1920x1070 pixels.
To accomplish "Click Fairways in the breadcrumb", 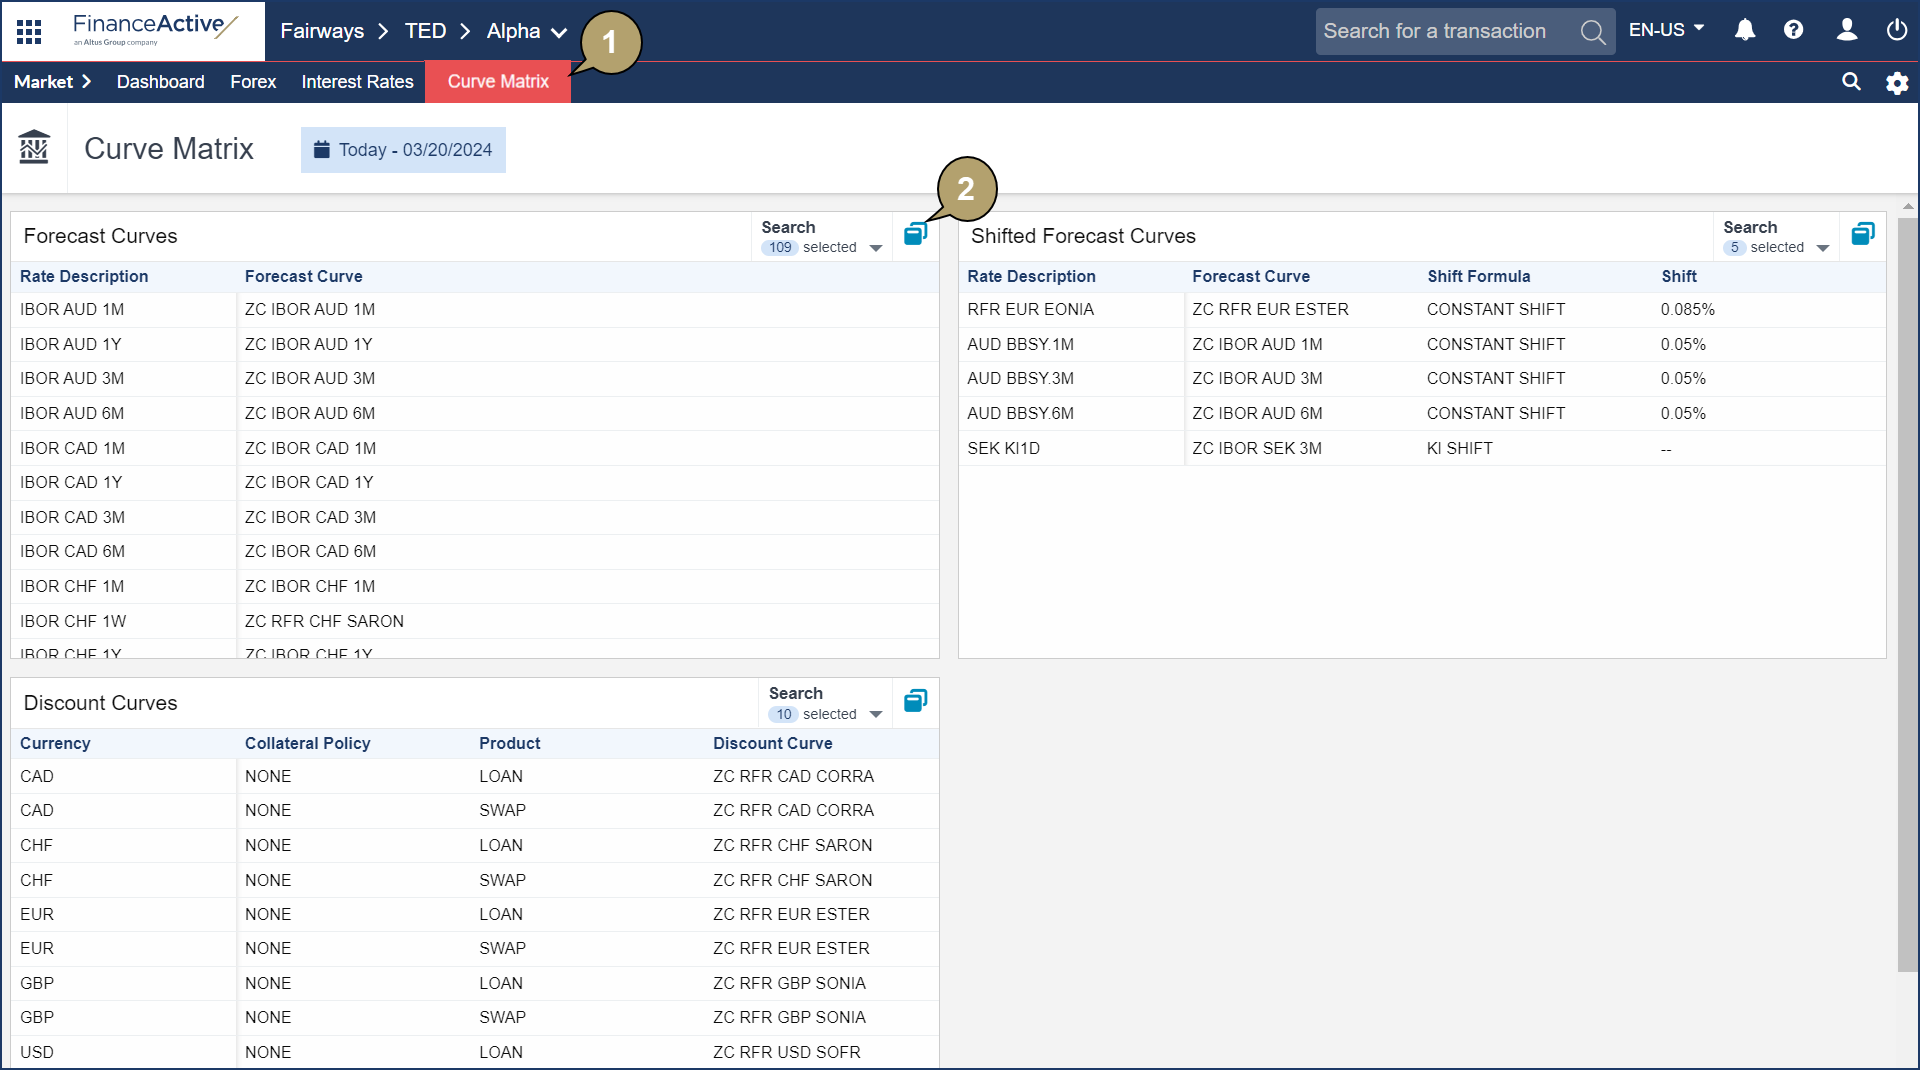I will pos(322,31).
